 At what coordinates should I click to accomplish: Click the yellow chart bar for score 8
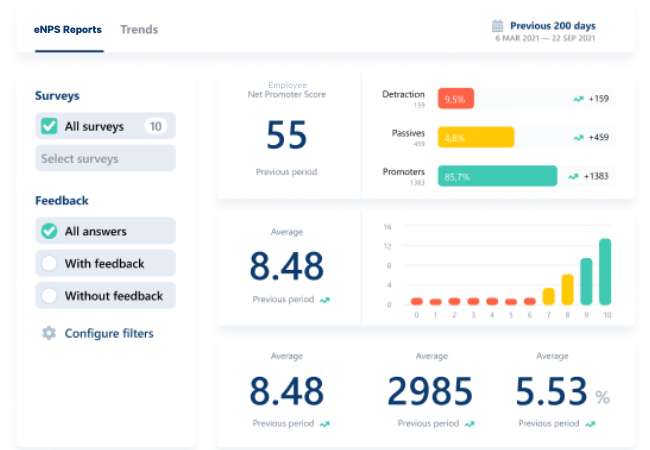[x=568, y=290]
